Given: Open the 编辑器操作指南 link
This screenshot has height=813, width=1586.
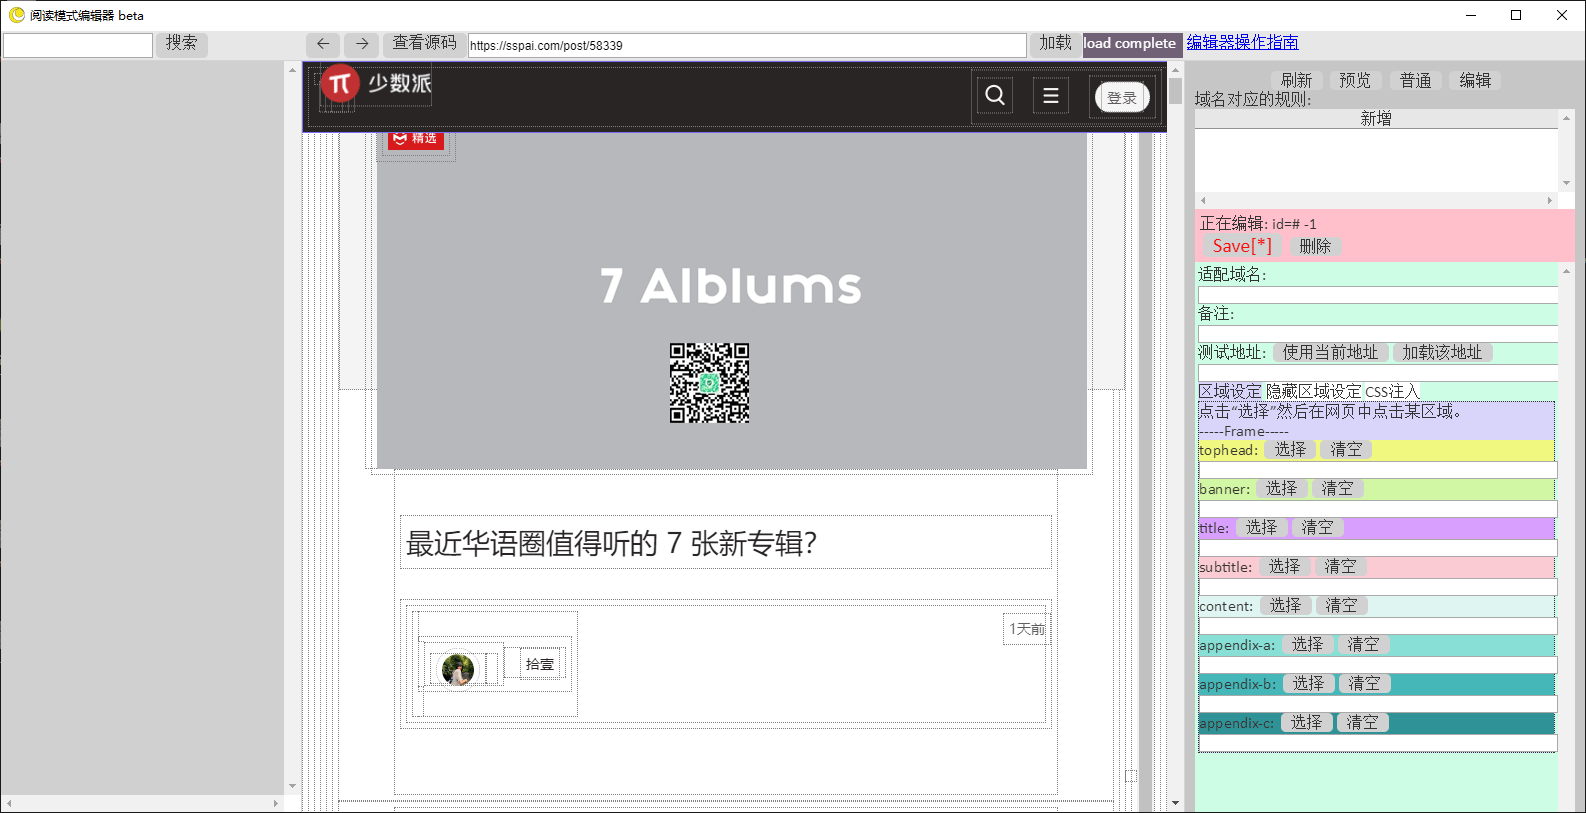Looking at the screenshot, I should (x=1242, y=43).
